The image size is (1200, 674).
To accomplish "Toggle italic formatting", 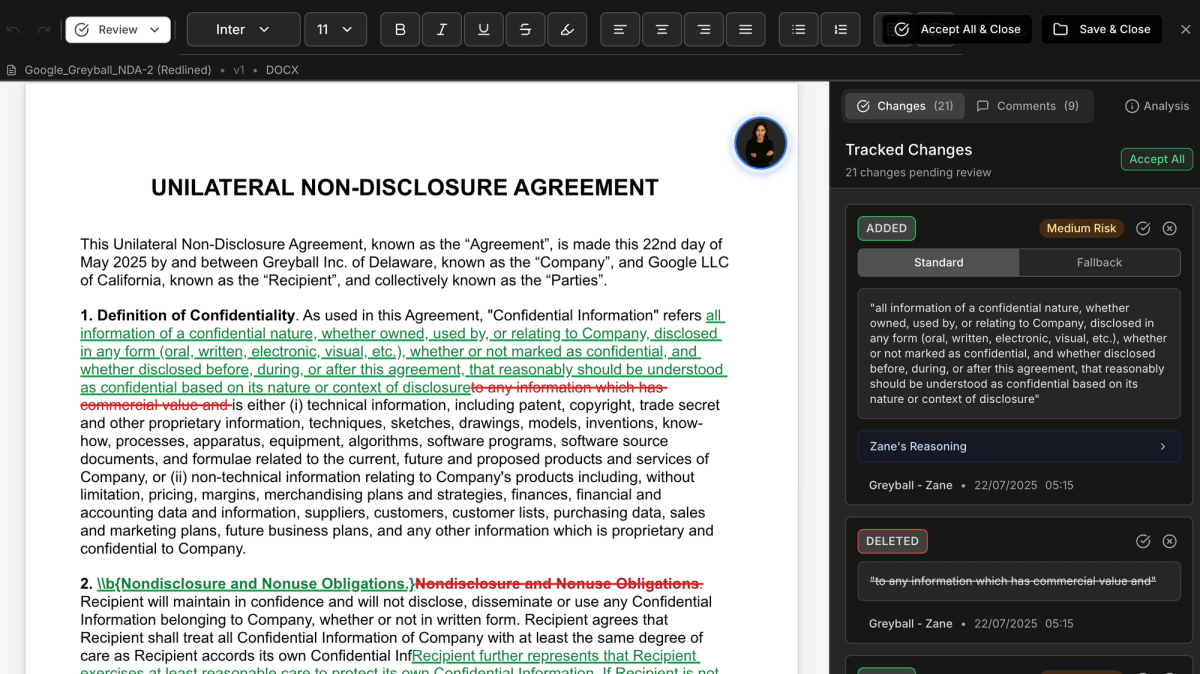I will (442, 30).
